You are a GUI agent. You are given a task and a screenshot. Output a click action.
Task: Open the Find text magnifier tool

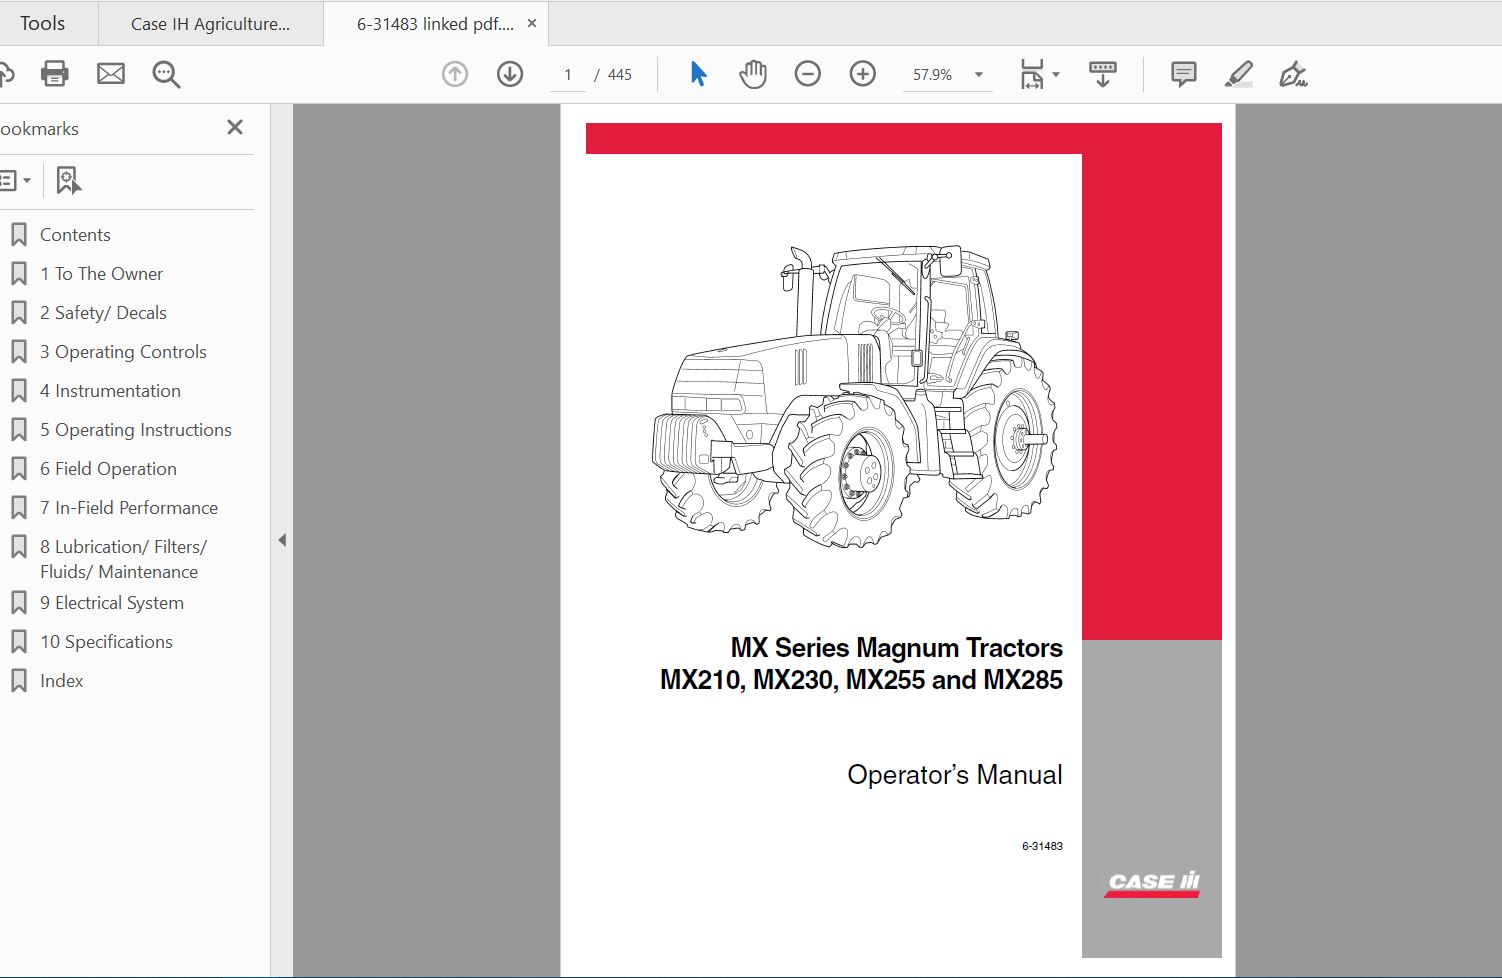(x=166, y=74)
